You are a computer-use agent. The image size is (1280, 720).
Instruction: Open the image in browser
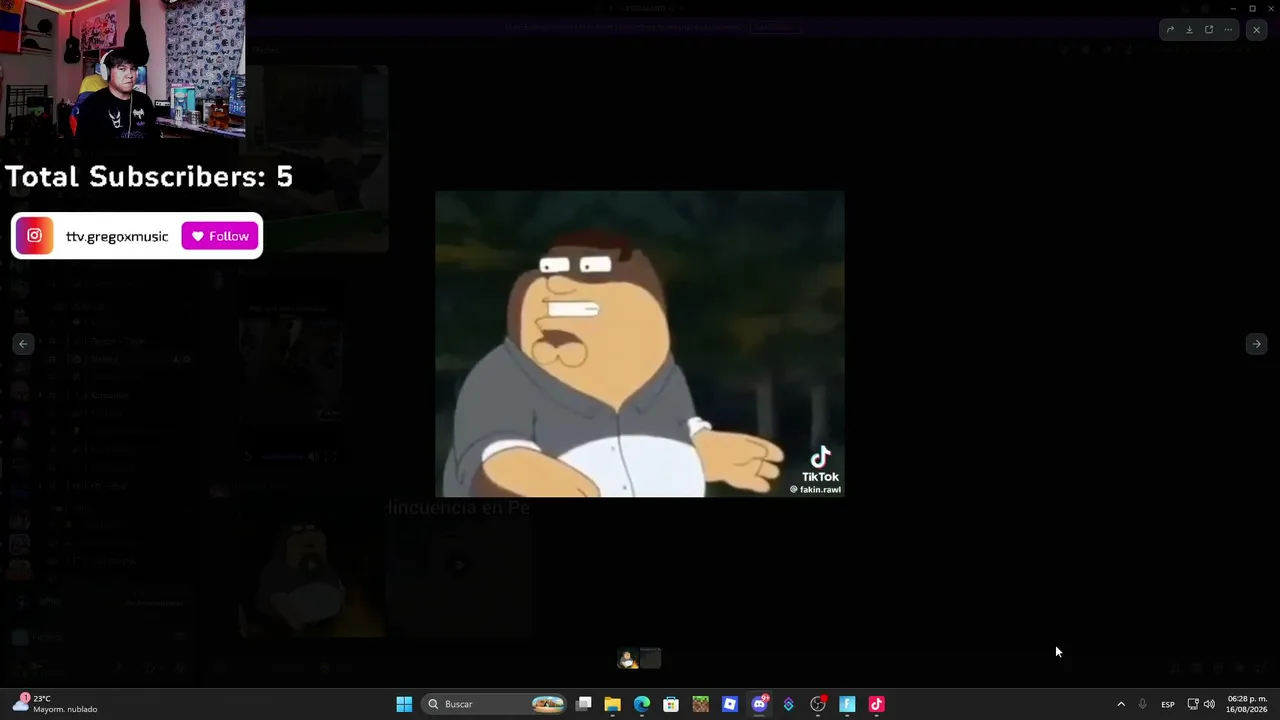(1209, 30)
